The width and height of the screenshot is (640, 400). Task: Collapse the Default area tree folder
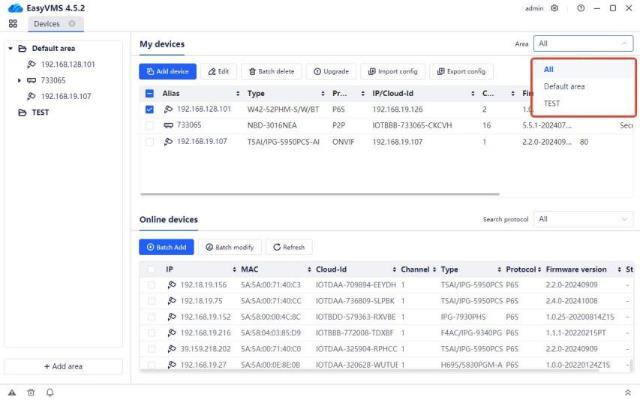10,48
